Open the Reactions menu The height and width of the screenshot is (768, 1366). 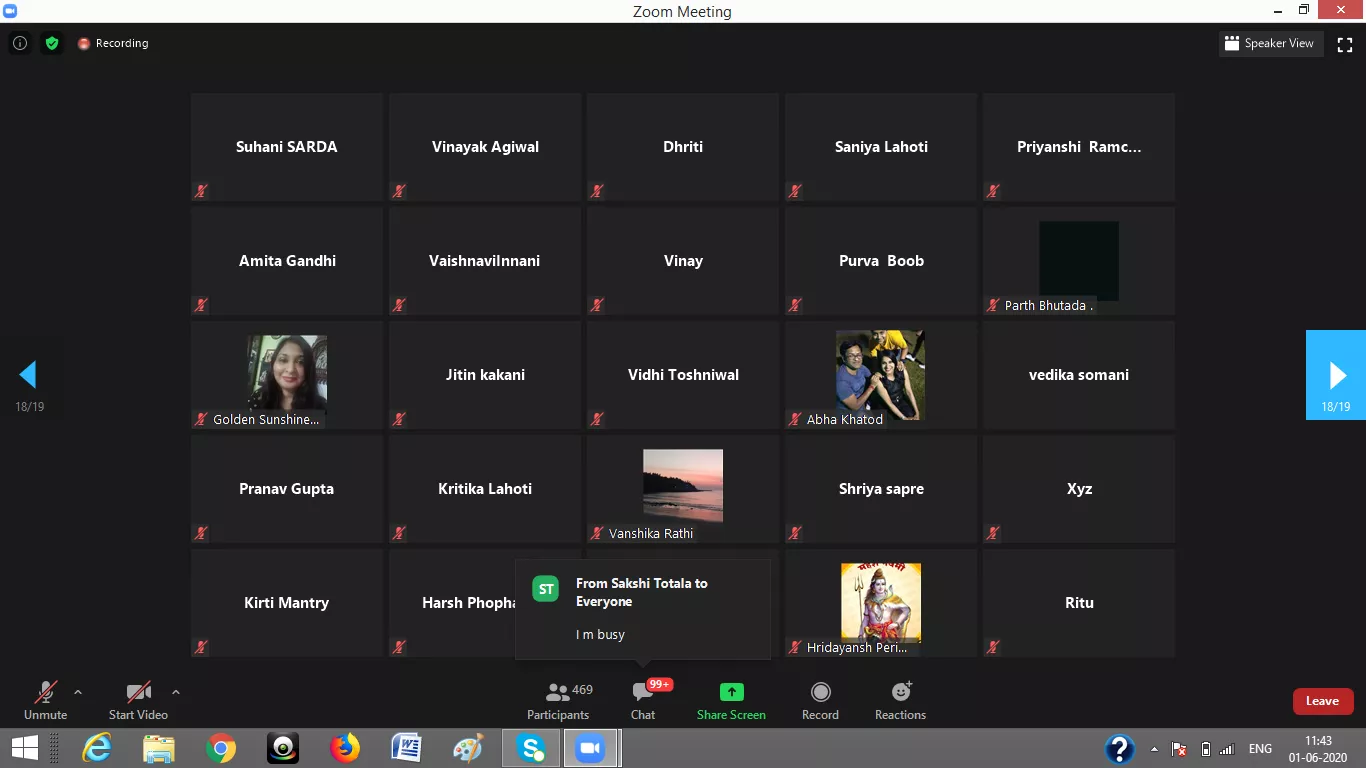point(900,700)
